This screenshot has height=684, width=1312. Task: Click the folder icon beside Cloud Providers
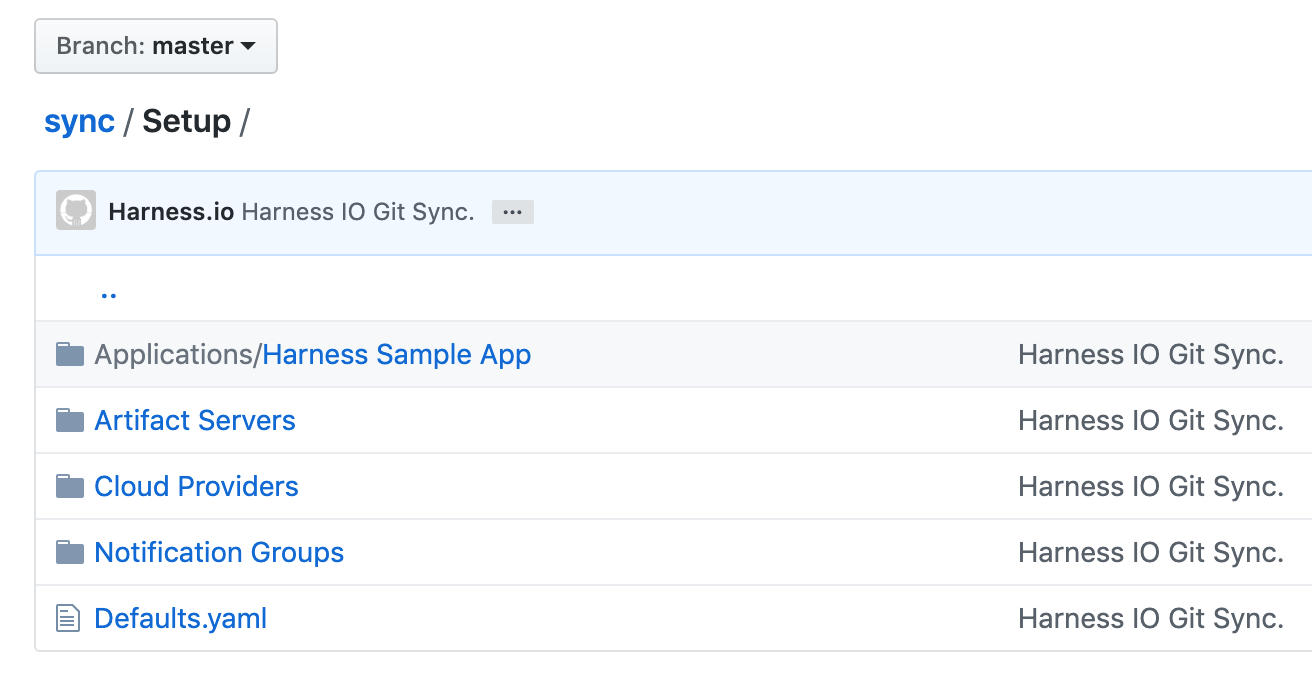click(70, 486)
